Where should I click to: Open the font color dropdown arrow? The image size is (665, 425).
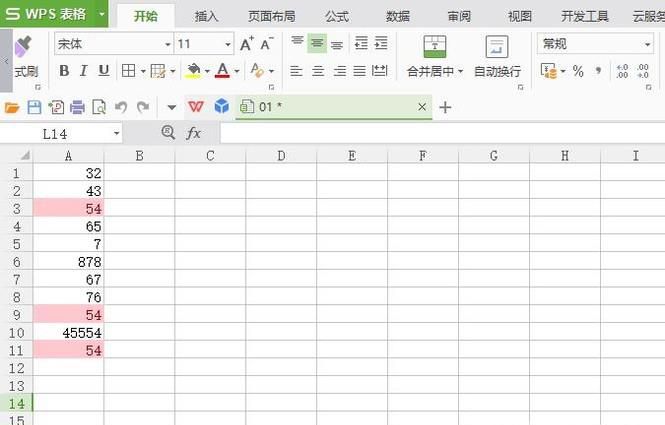tap(237, 71)
